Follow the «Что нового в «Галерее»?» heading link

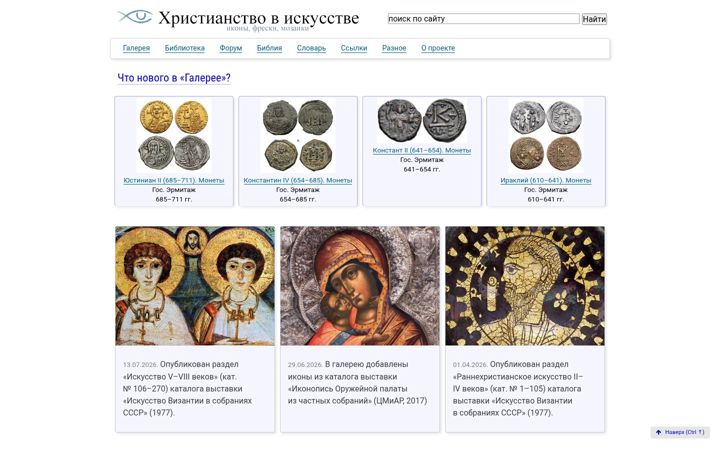[x=174, y=78]
